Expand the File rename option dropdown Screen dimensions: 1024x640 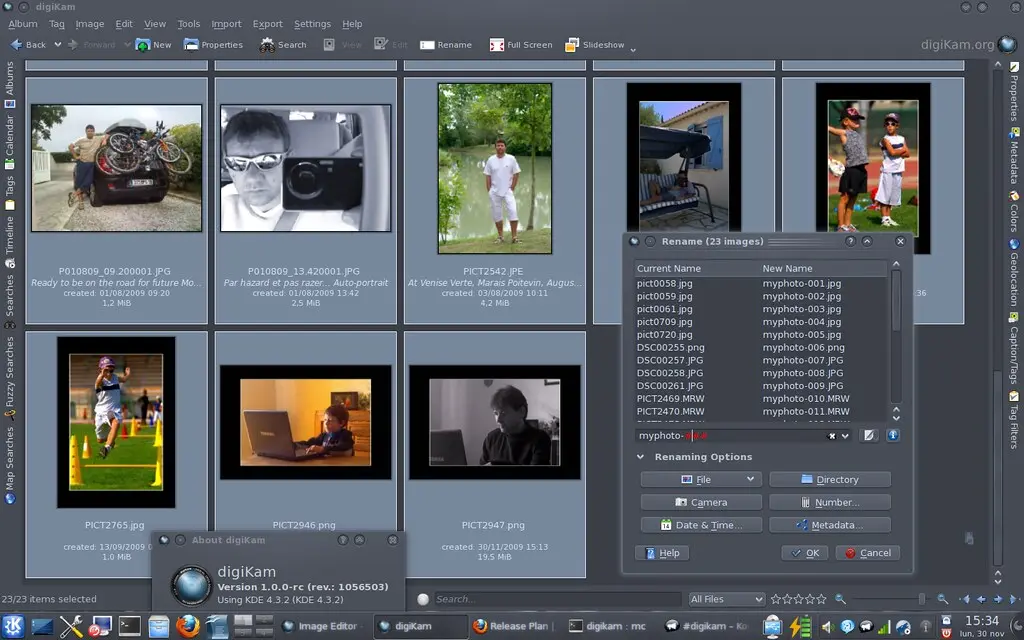click(750, 479)
